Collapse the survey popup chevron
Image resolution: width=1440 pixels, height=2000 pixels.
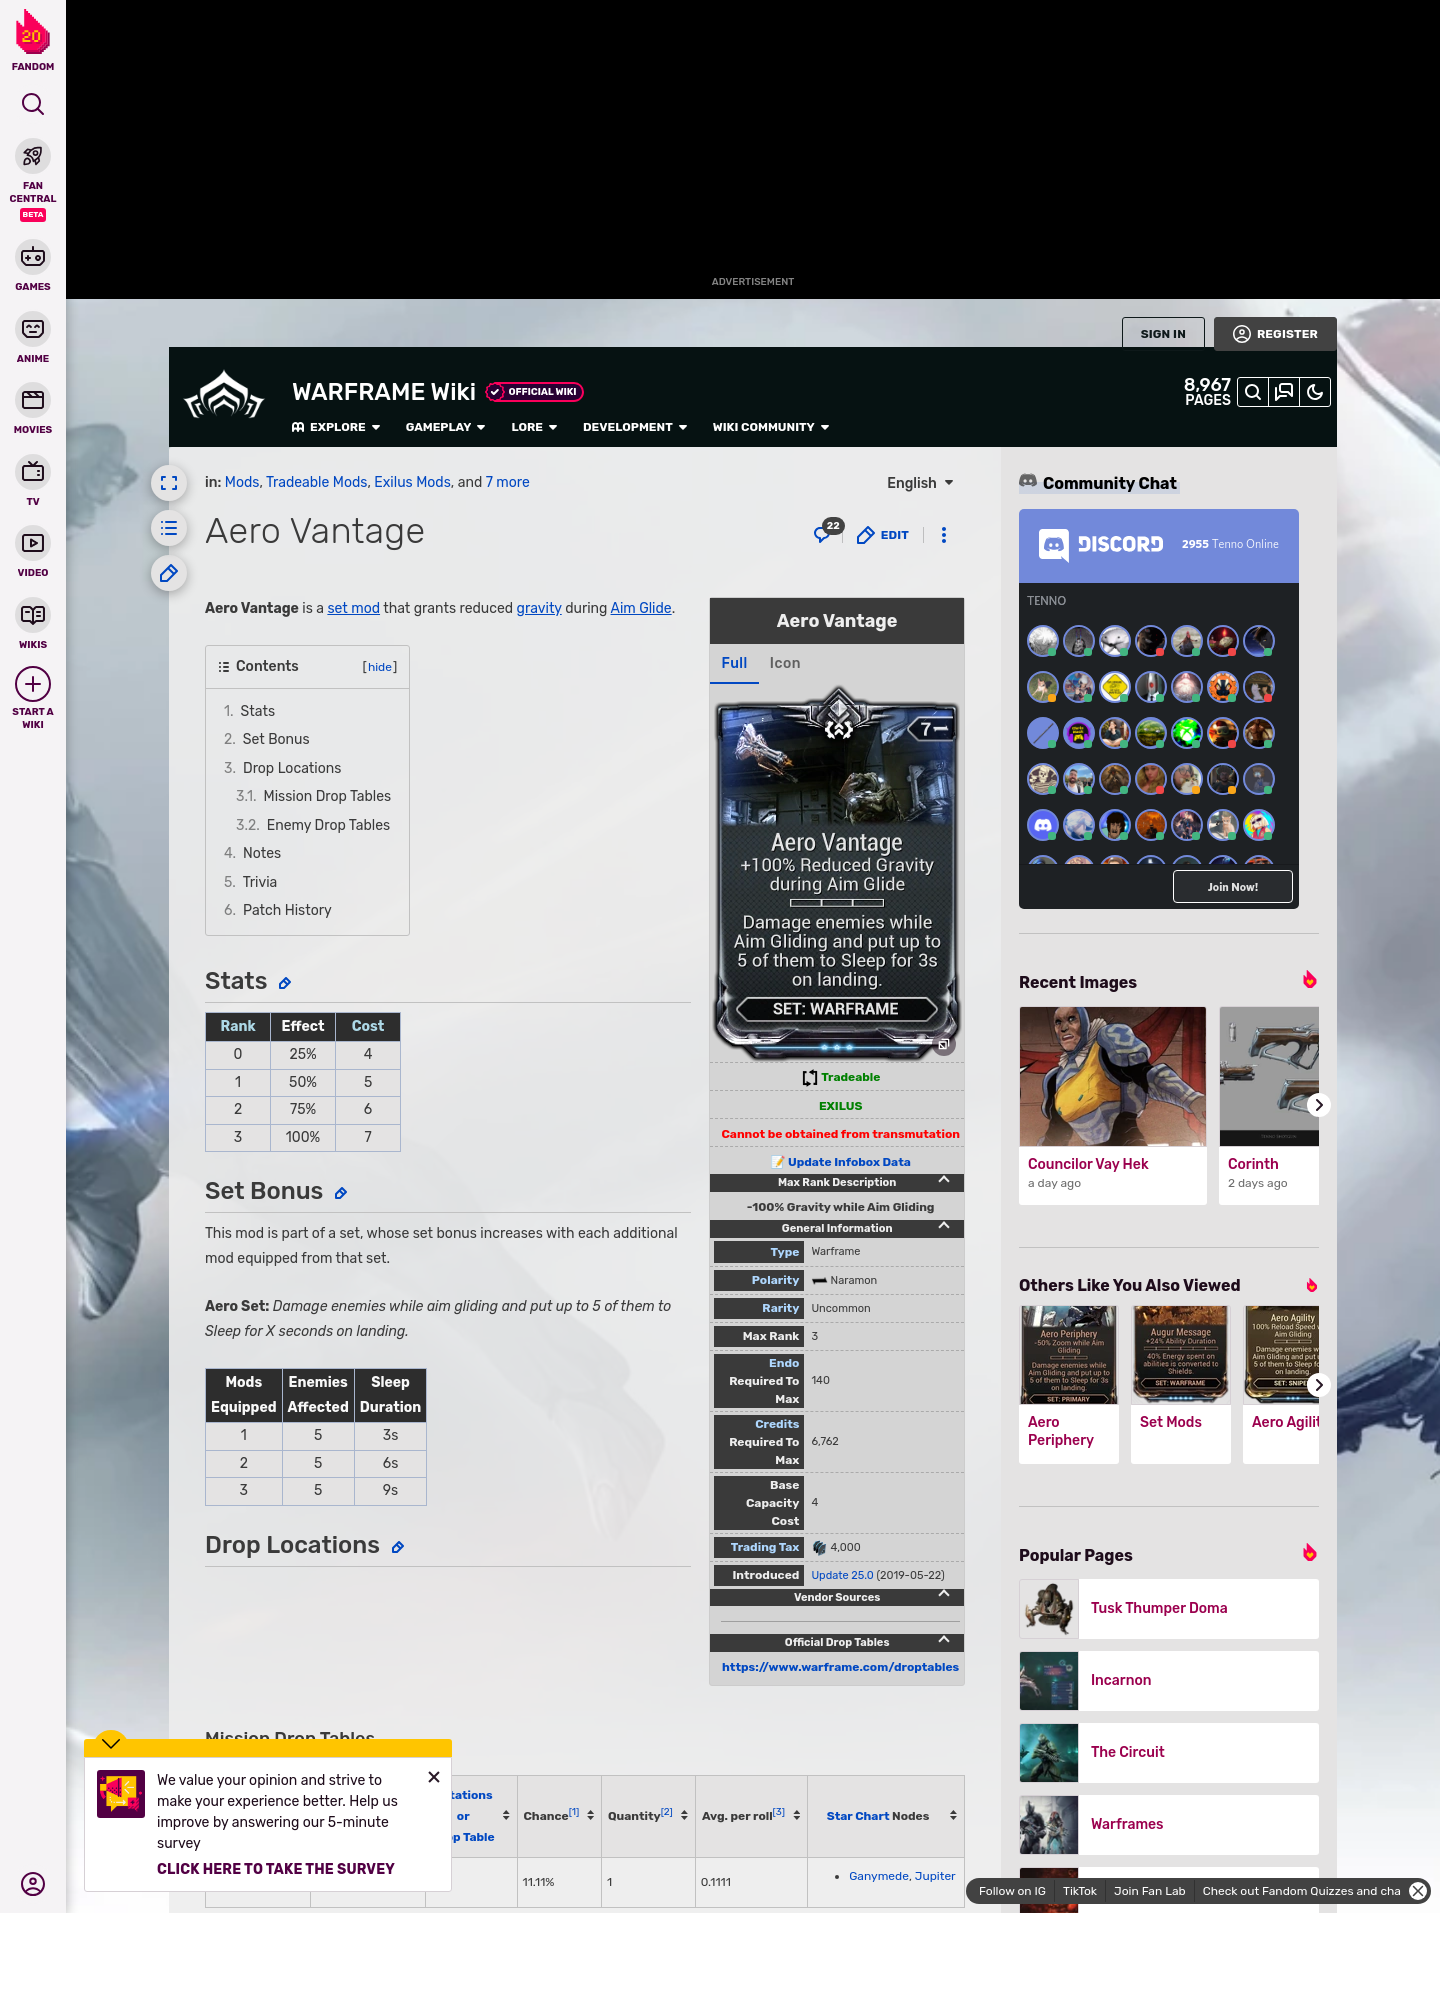[x=111, y=1743]
